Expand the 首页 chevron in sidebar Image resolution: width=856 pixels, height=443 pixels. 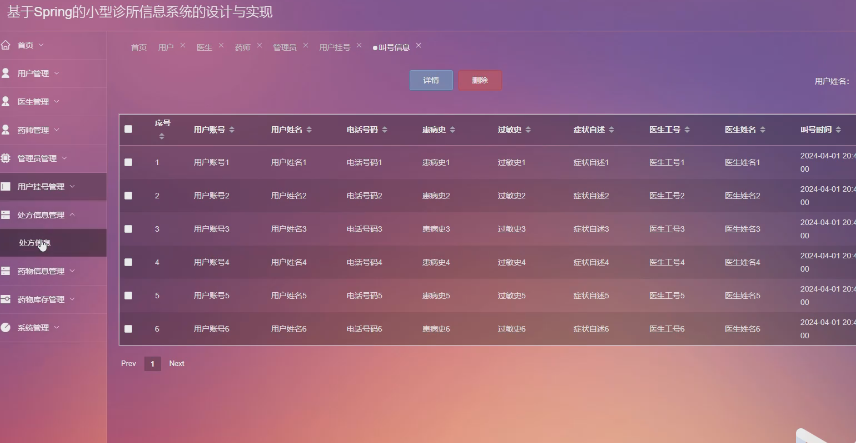click(x=41, y=45)
